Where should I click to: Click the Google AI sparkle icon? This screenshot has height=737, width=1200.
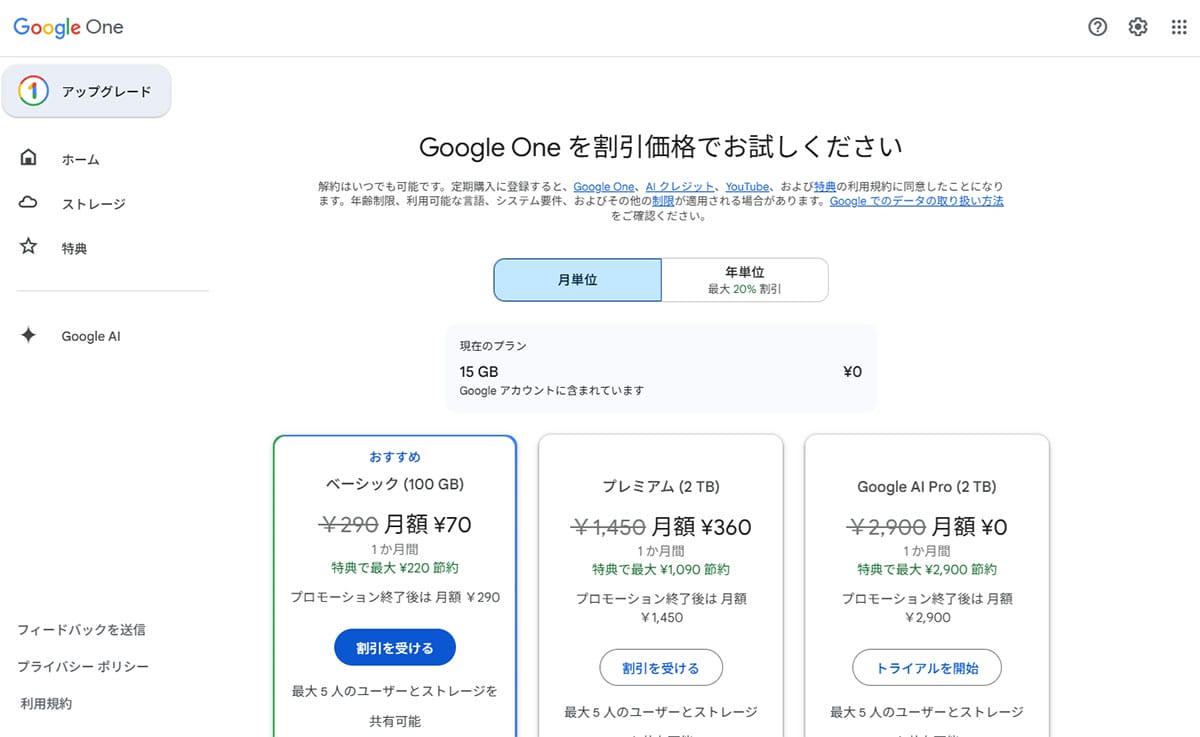28,336
